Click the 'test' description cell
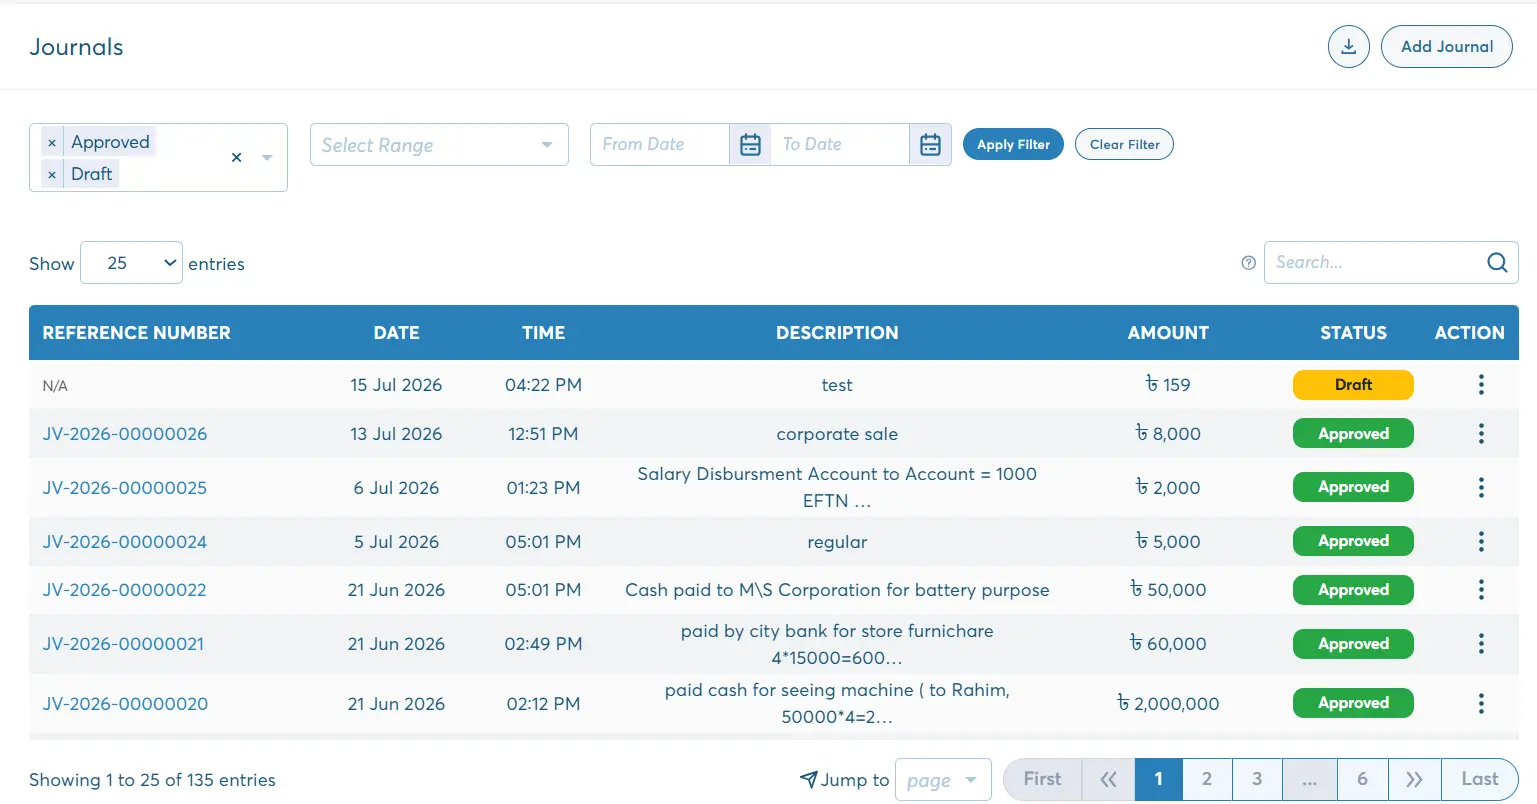This screenshot has height=804, width=1537. 837,385
